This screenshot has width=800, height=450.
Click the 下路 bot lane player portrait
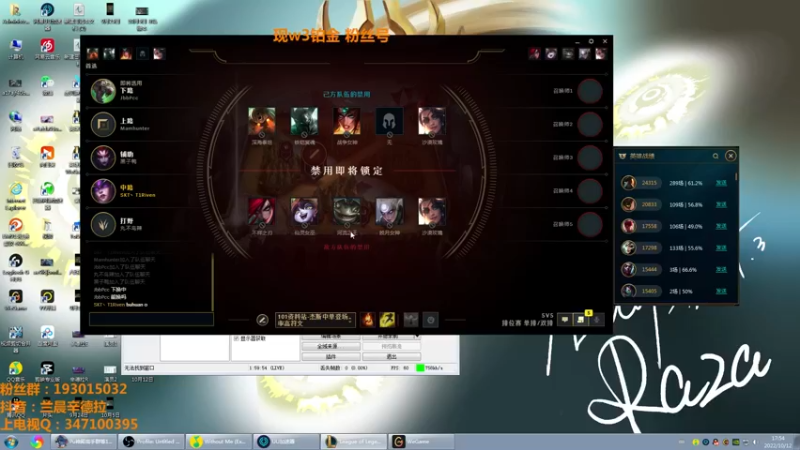(x=103, y=91)
